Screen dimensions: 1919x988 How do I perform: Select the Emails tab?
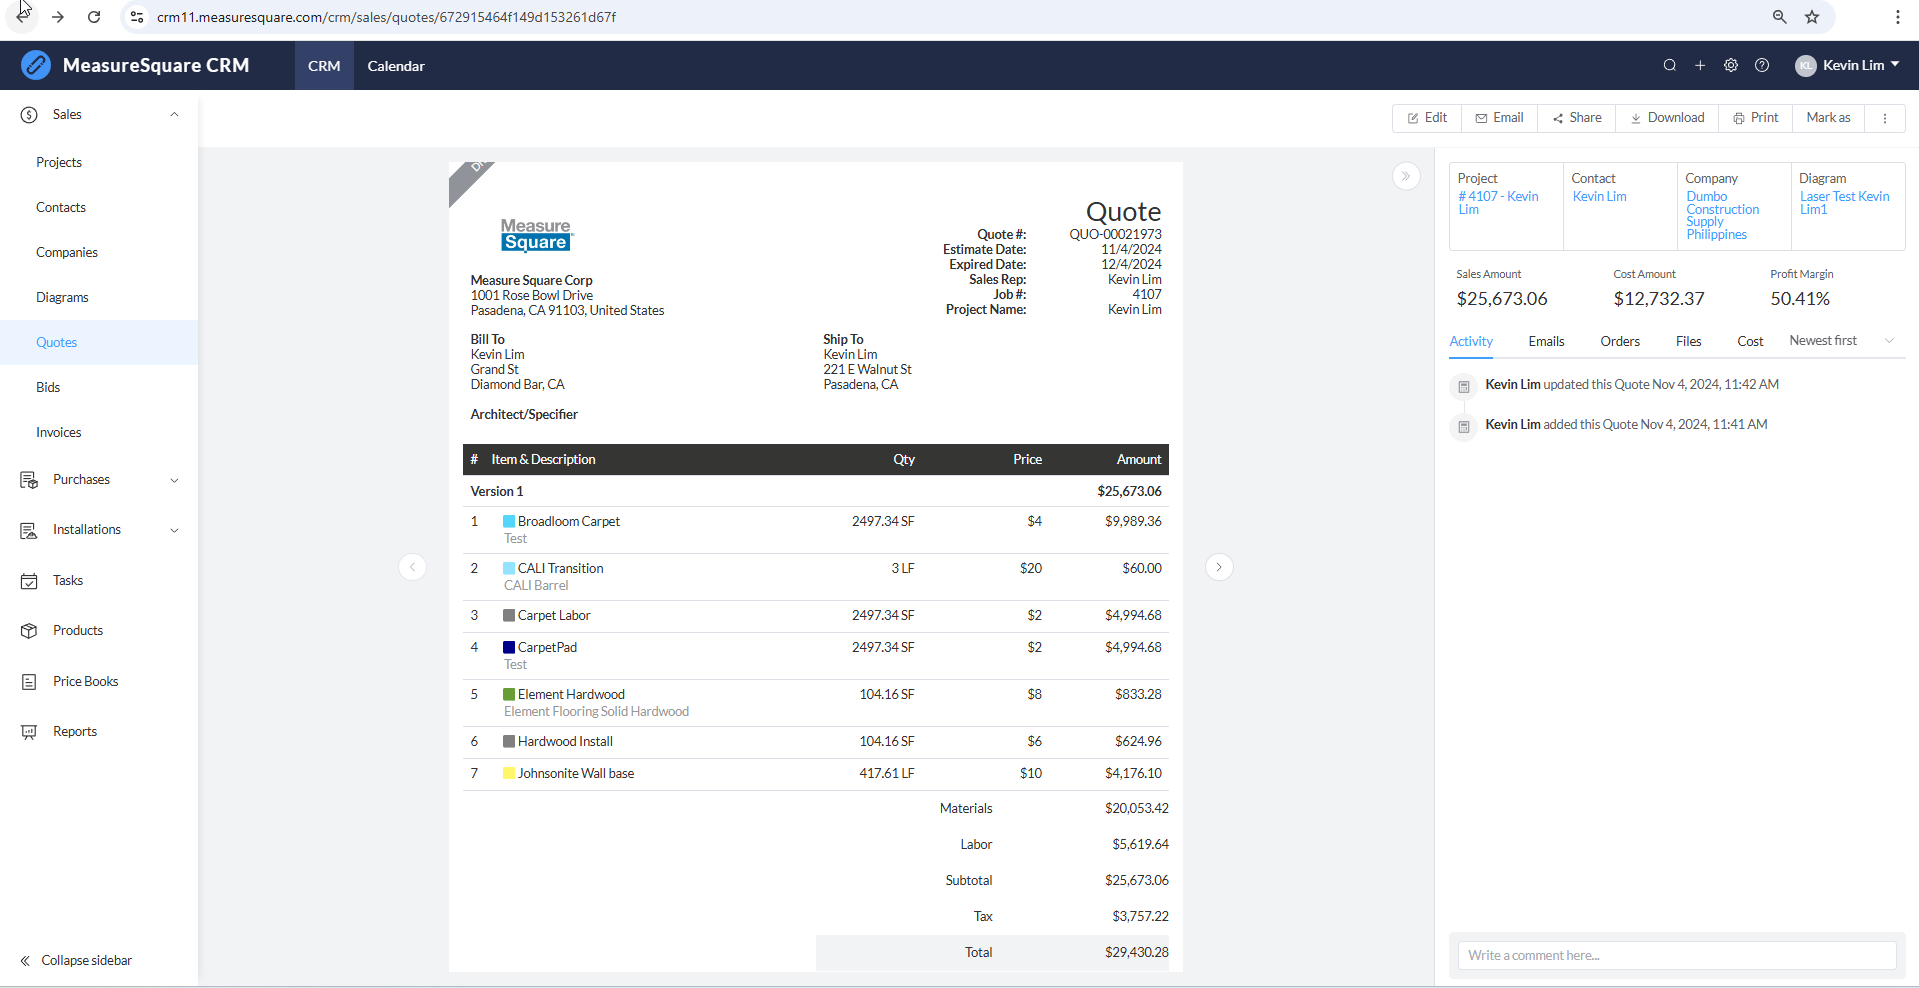(x=1546, y=342)
